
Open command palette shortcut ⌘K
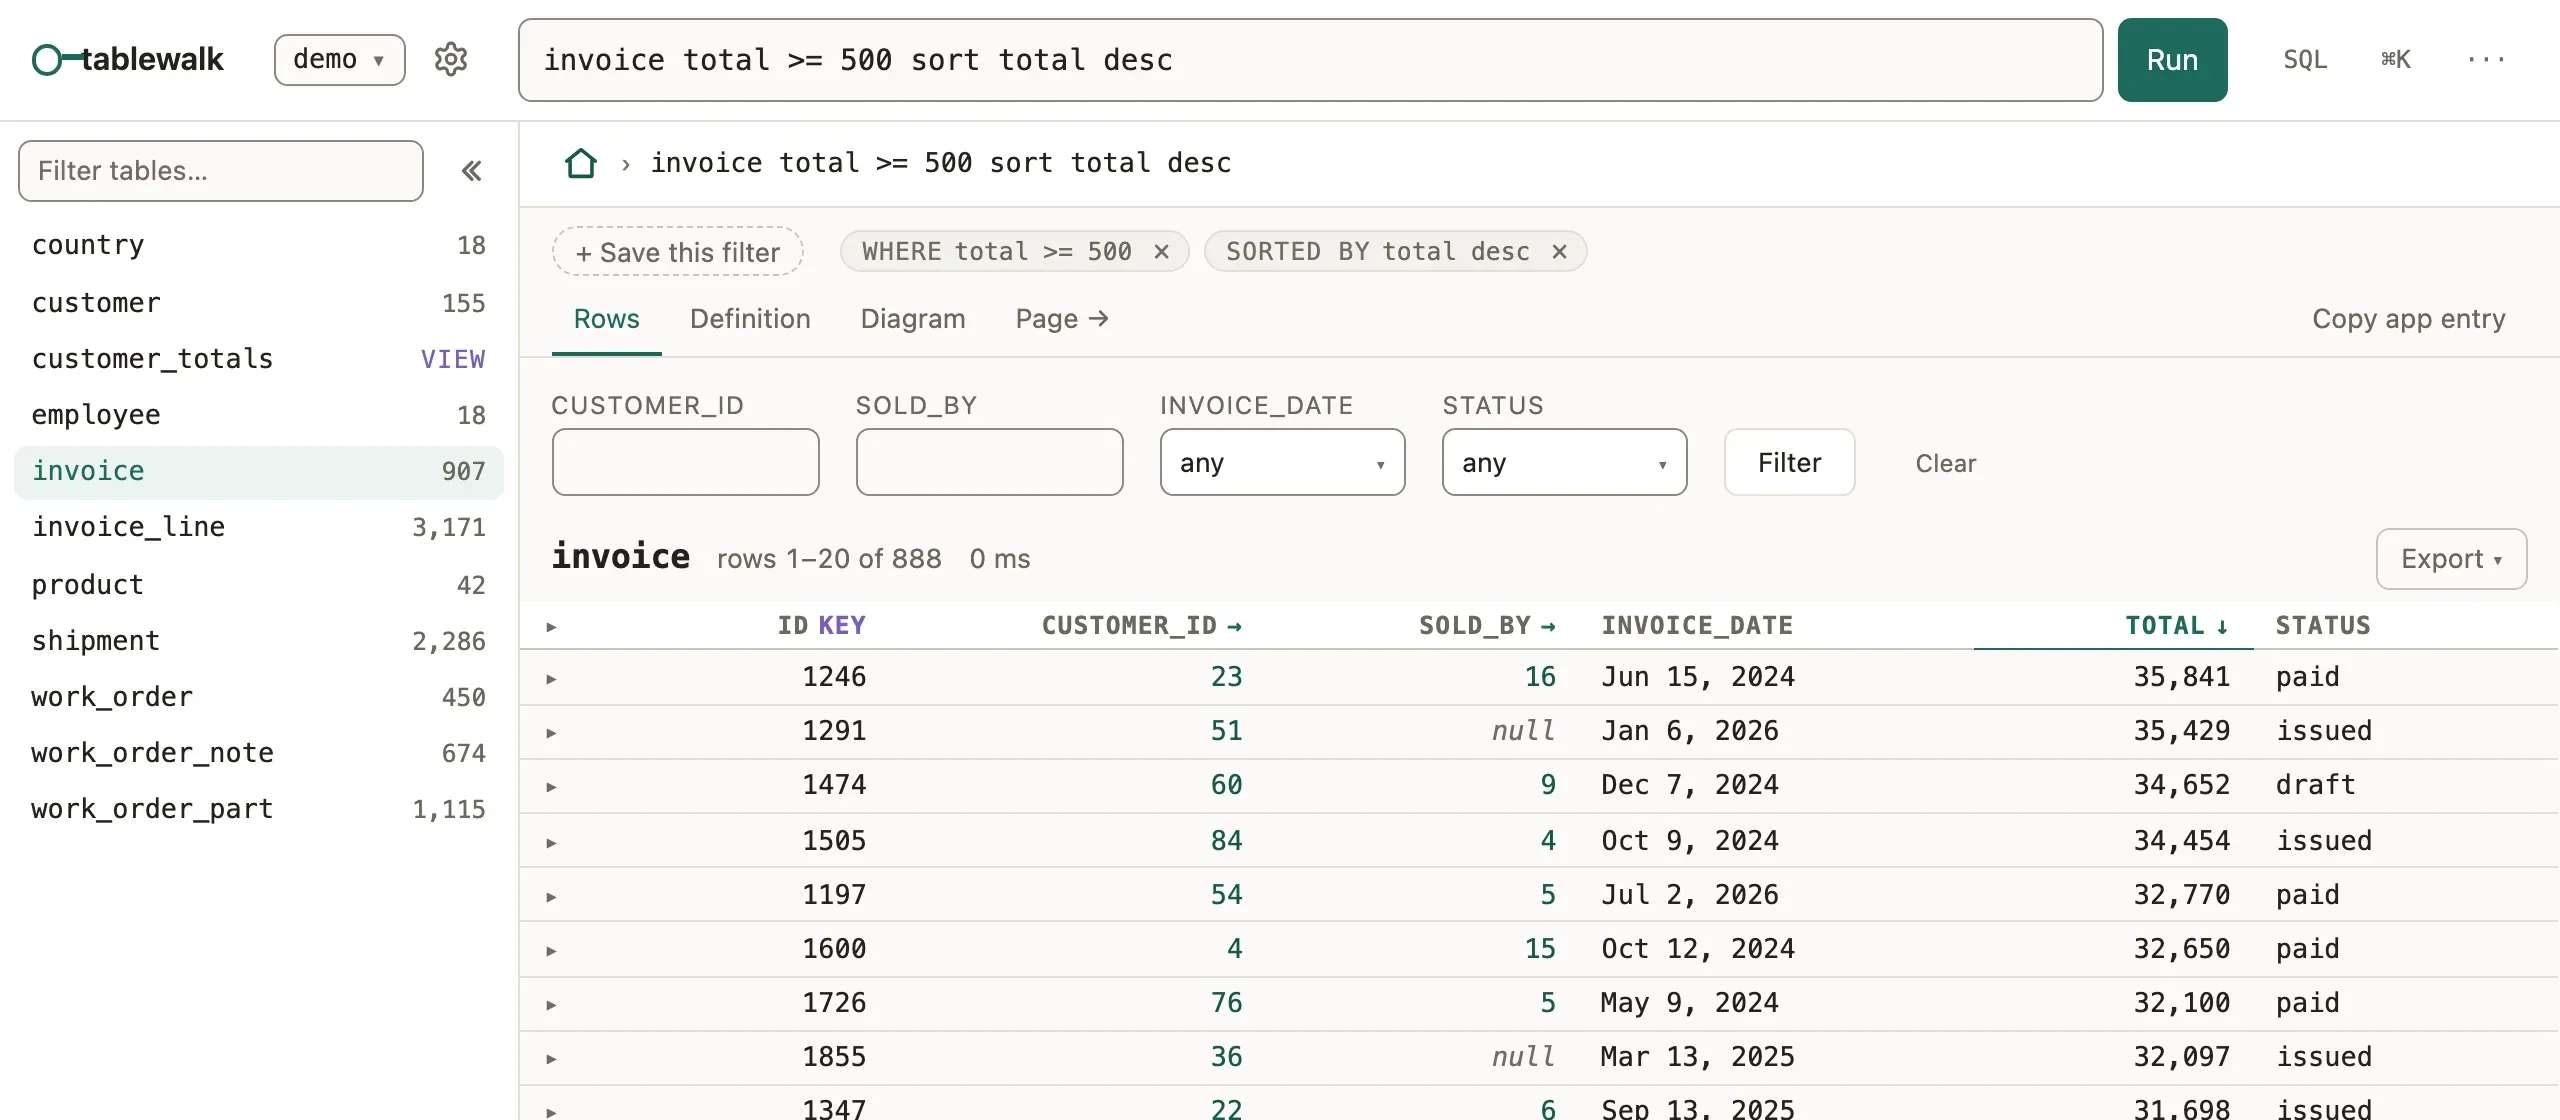(x=2396, y=60)
